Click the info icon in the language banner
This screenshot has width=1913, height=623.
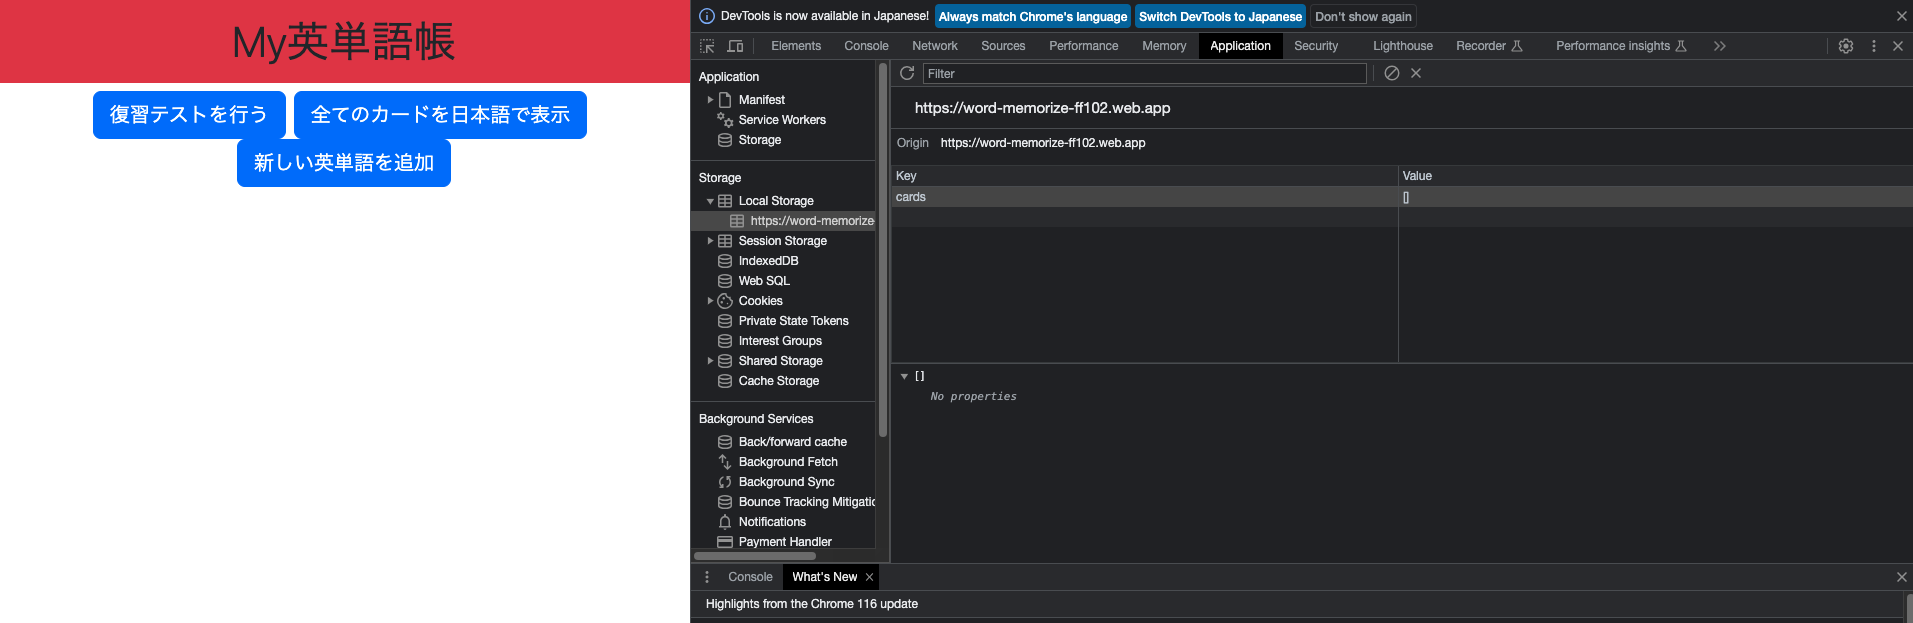point(707,16)
